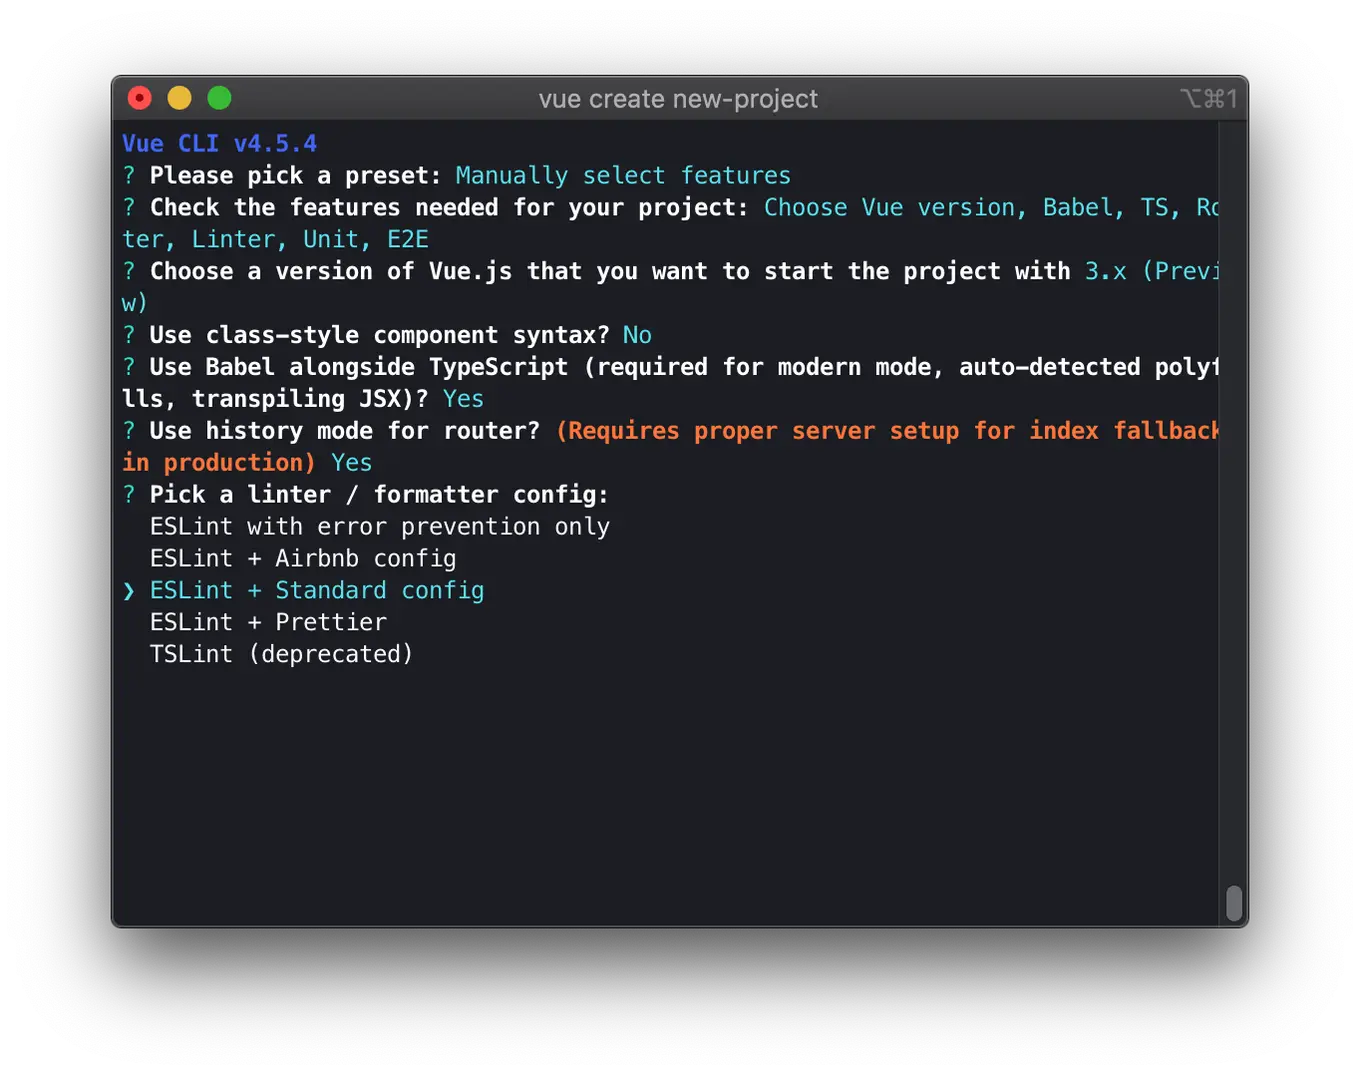This screenshot has height=1075, width=1360.
Task: Click the cyan "?" next to "Pick a linter / formatter config"
Action: click(128, 494)
